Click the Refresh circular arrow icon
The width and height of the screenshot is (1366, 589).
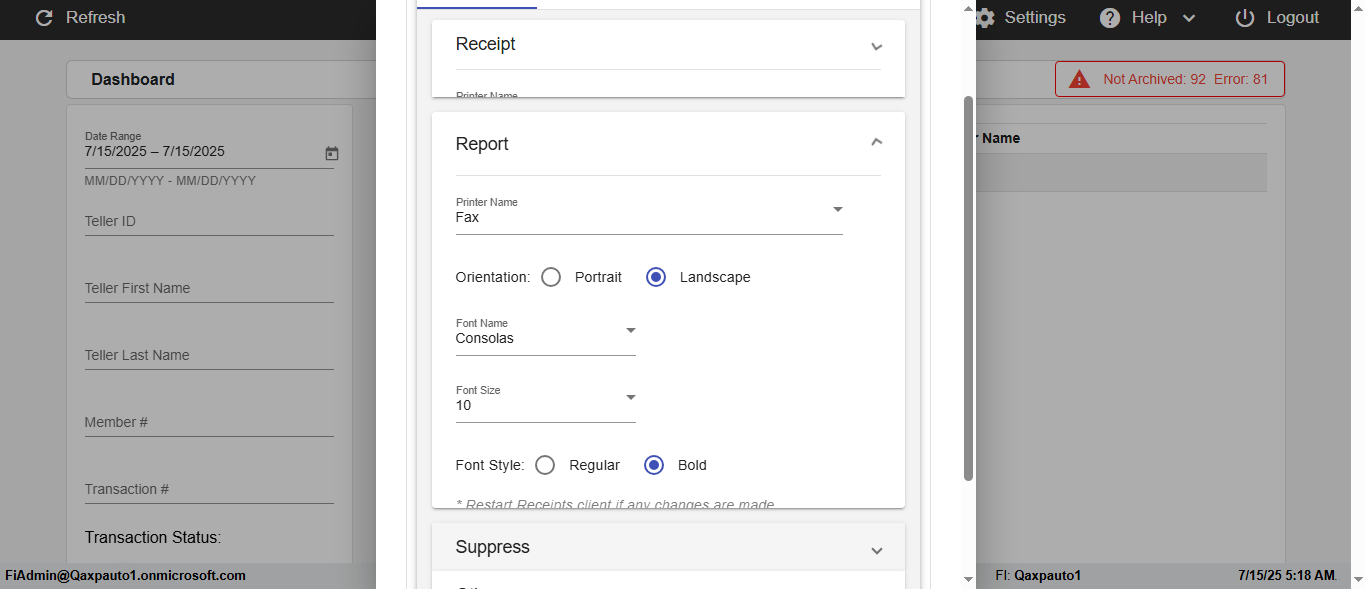click(x=44, y=18)
